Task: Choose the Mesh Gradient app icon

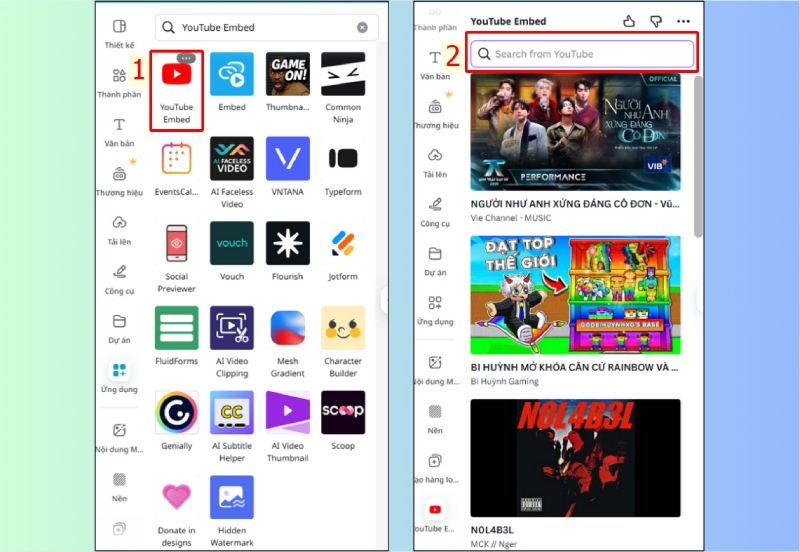Action: pos(287,328)
